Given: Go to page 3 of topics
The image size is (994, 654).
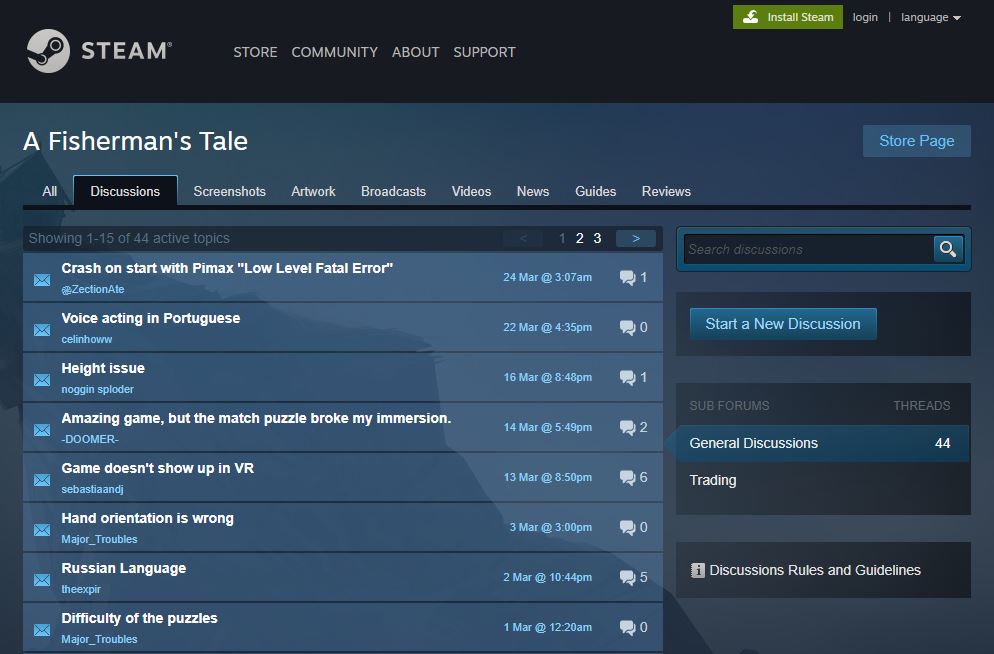Looking at the screenshot, I should tap(597, 238).
